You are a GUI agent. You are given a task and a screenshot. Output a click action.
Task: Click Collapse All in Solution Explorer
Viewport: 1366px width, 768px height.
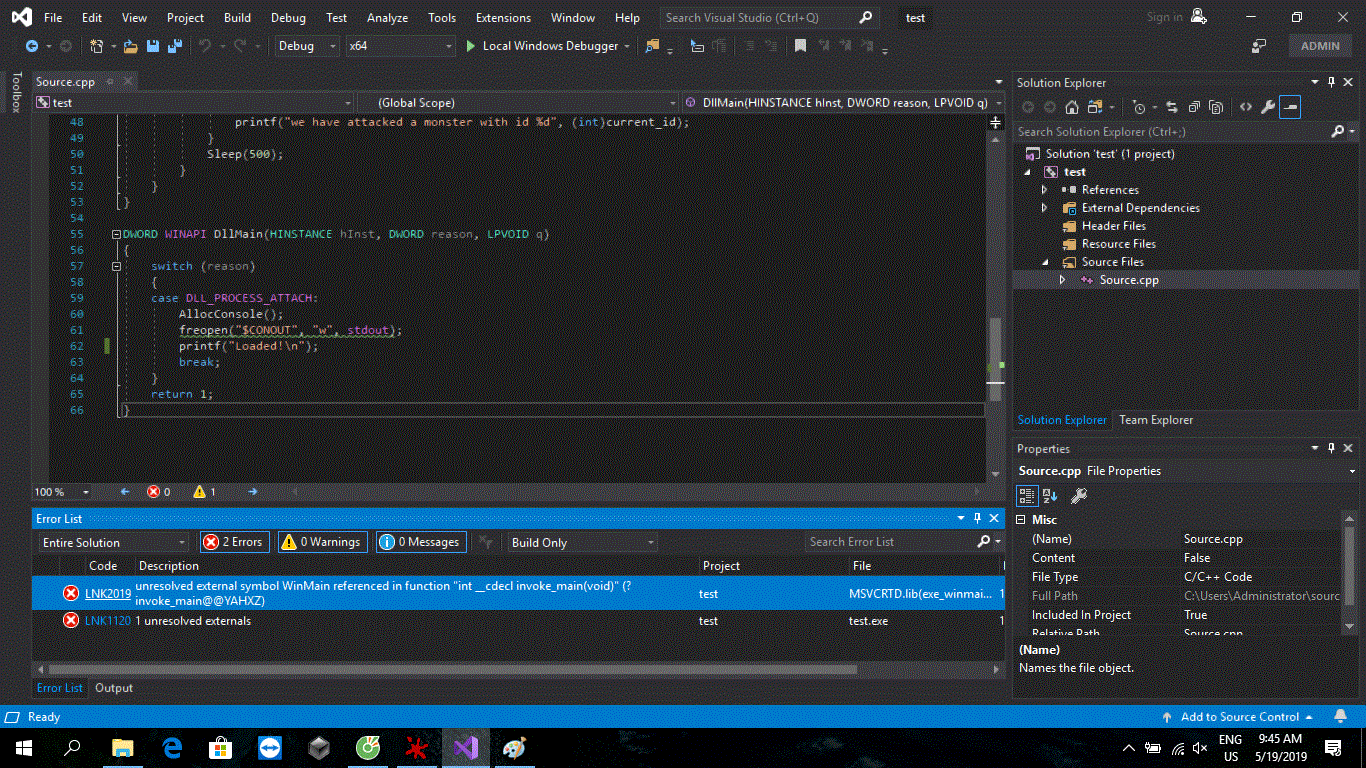point(1194,108)
